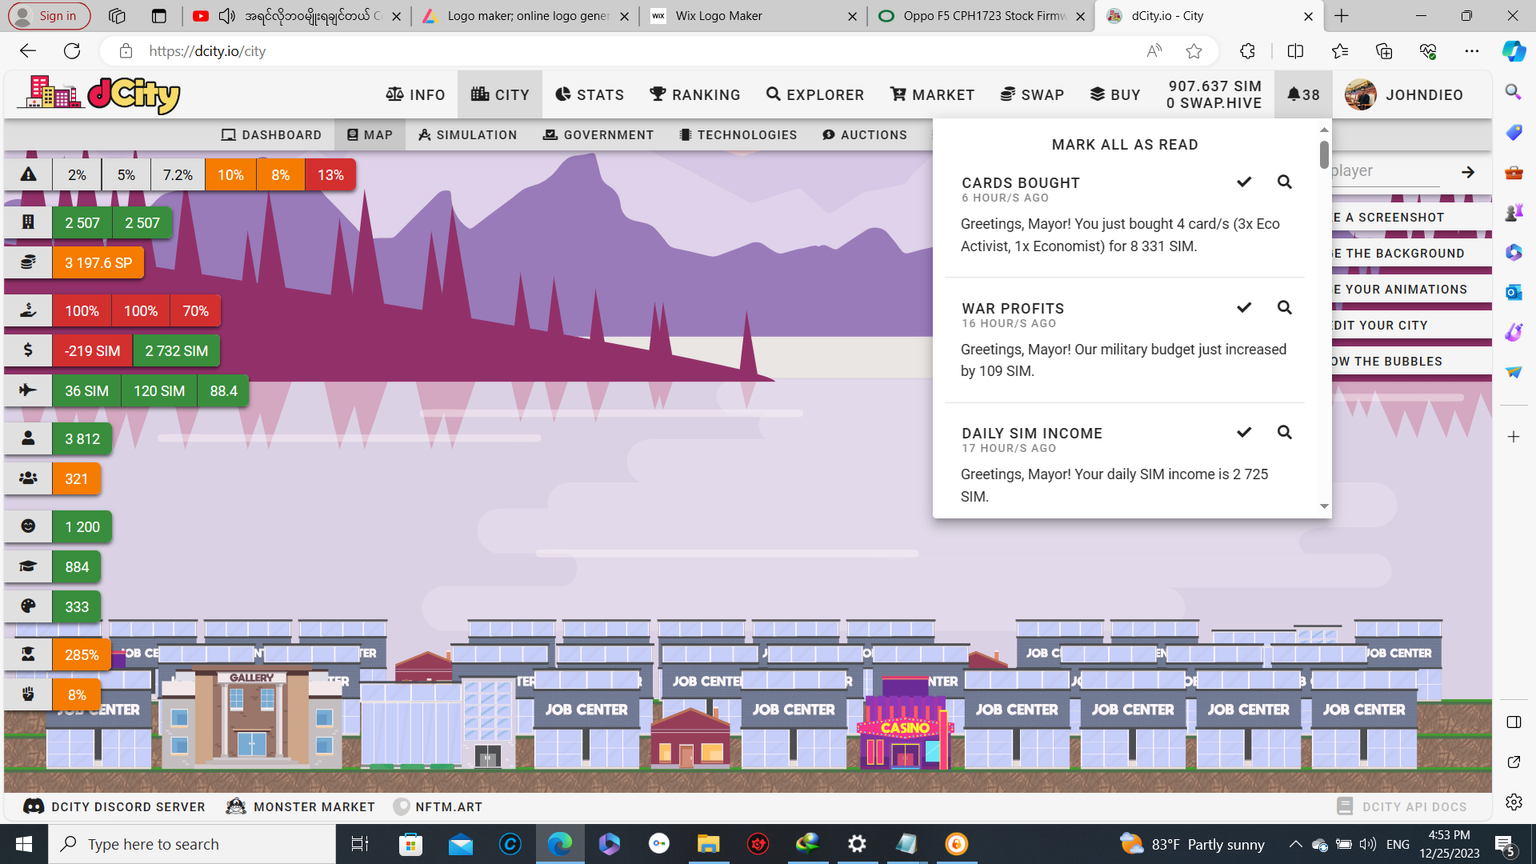Viewport: 1536px width, 864px height.
Task: Click the warning triangle stat icon
Action: coord(28,175)
